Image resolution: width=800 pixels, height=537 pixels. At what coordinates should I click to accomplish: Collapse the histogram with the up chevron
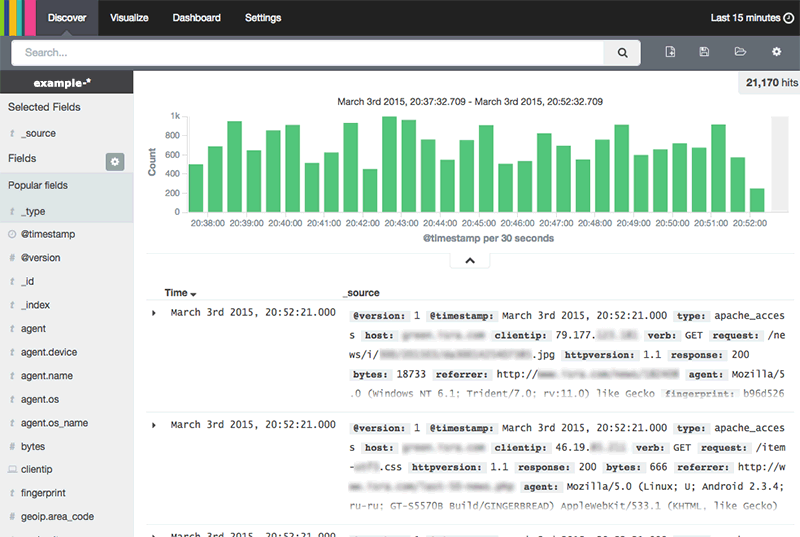[470, 261]
